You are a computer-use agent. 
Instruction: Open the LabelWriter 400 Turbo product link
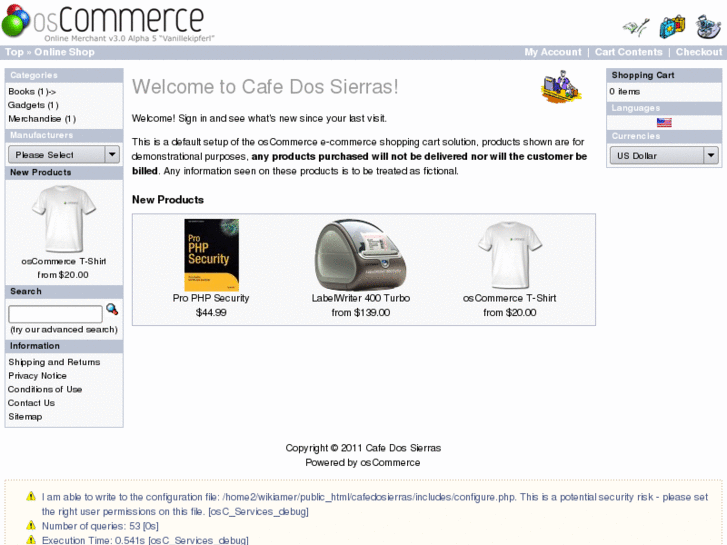tap(361, 298)
